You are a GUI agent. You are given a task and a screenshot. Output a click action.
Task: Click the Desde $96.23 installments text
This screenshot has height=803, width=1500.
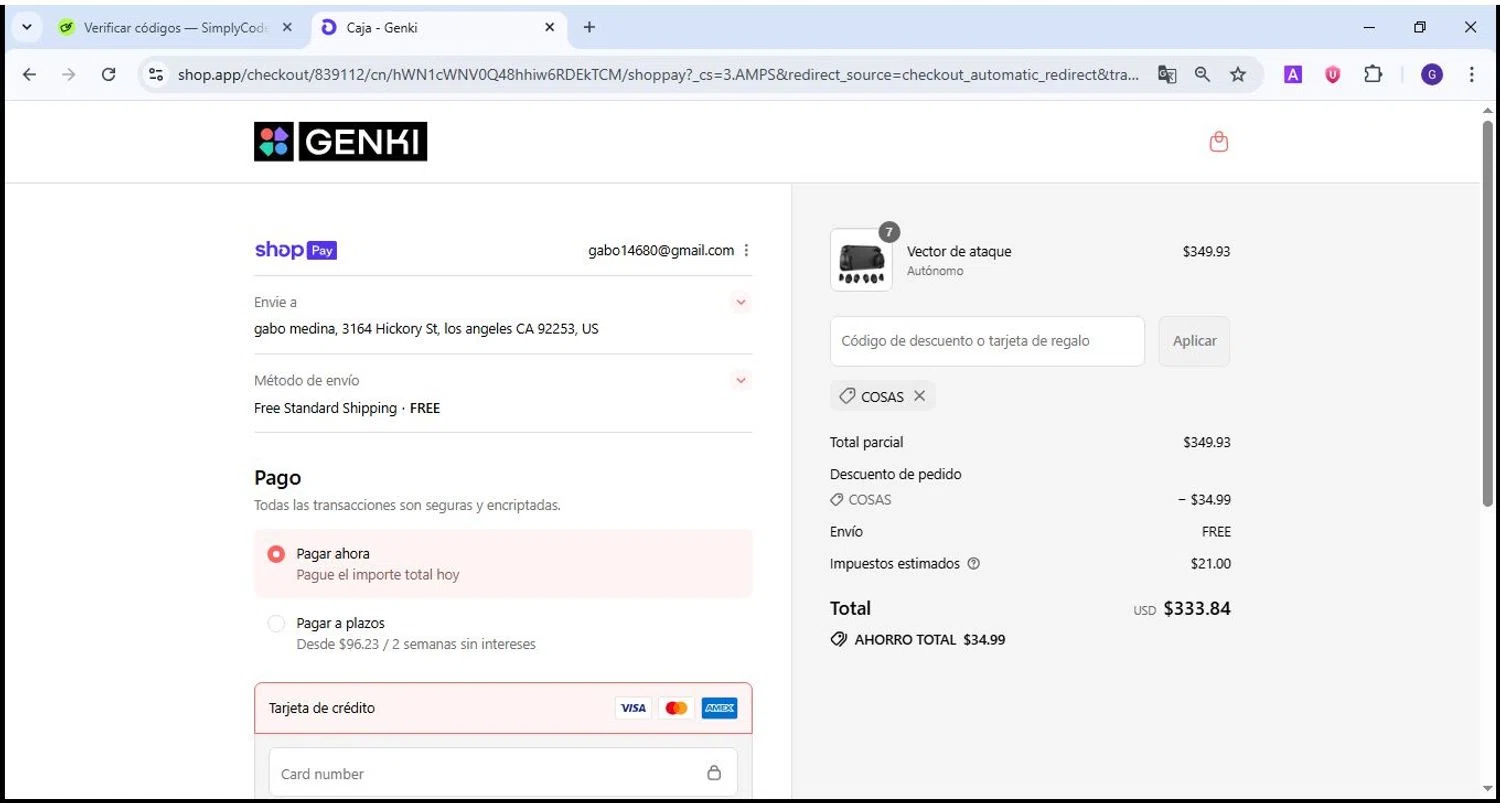(416, 644)
